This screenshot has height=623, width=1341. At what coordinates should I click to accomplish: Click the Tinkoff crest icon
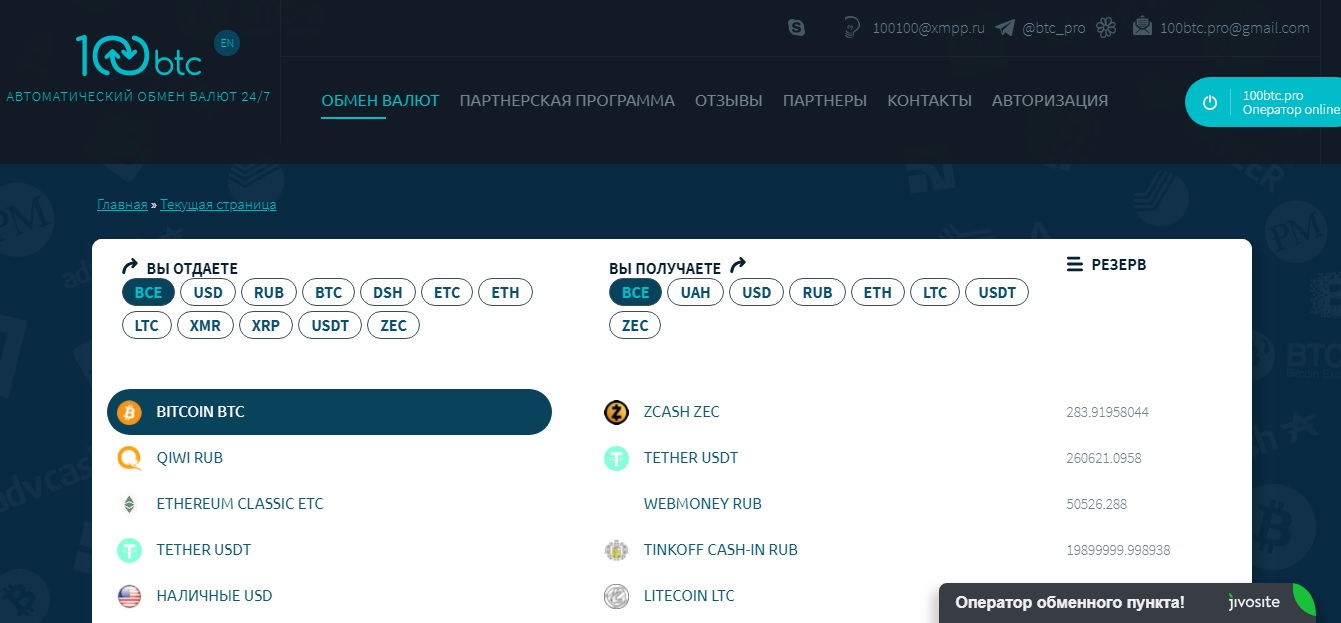616,550
